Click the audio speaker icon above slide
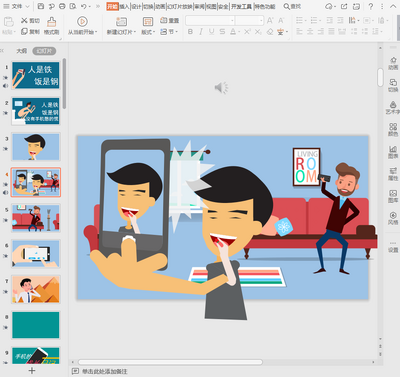 pyautogui.click(x=221, y=88)
